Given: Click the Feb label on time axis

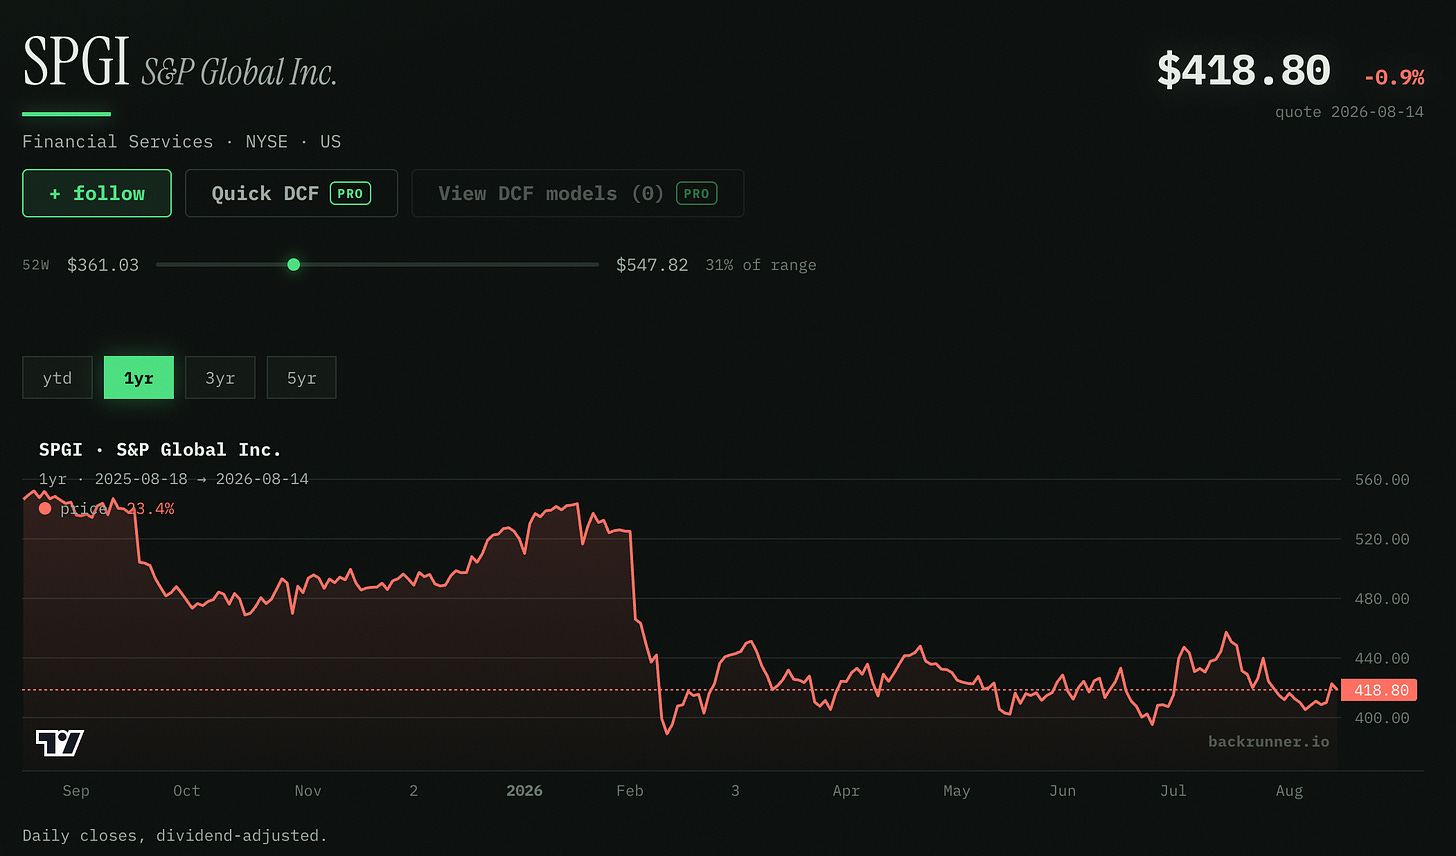Looking at the screenshot, I should point(630,790).
